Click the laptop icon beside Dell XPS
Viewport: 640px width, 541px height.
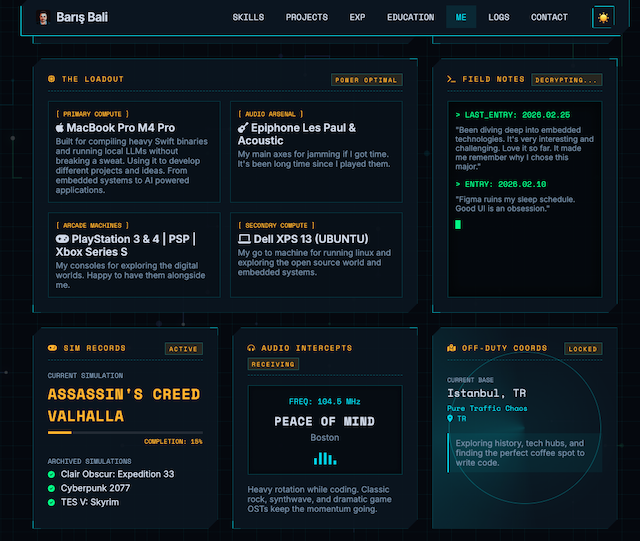(244, 239)
